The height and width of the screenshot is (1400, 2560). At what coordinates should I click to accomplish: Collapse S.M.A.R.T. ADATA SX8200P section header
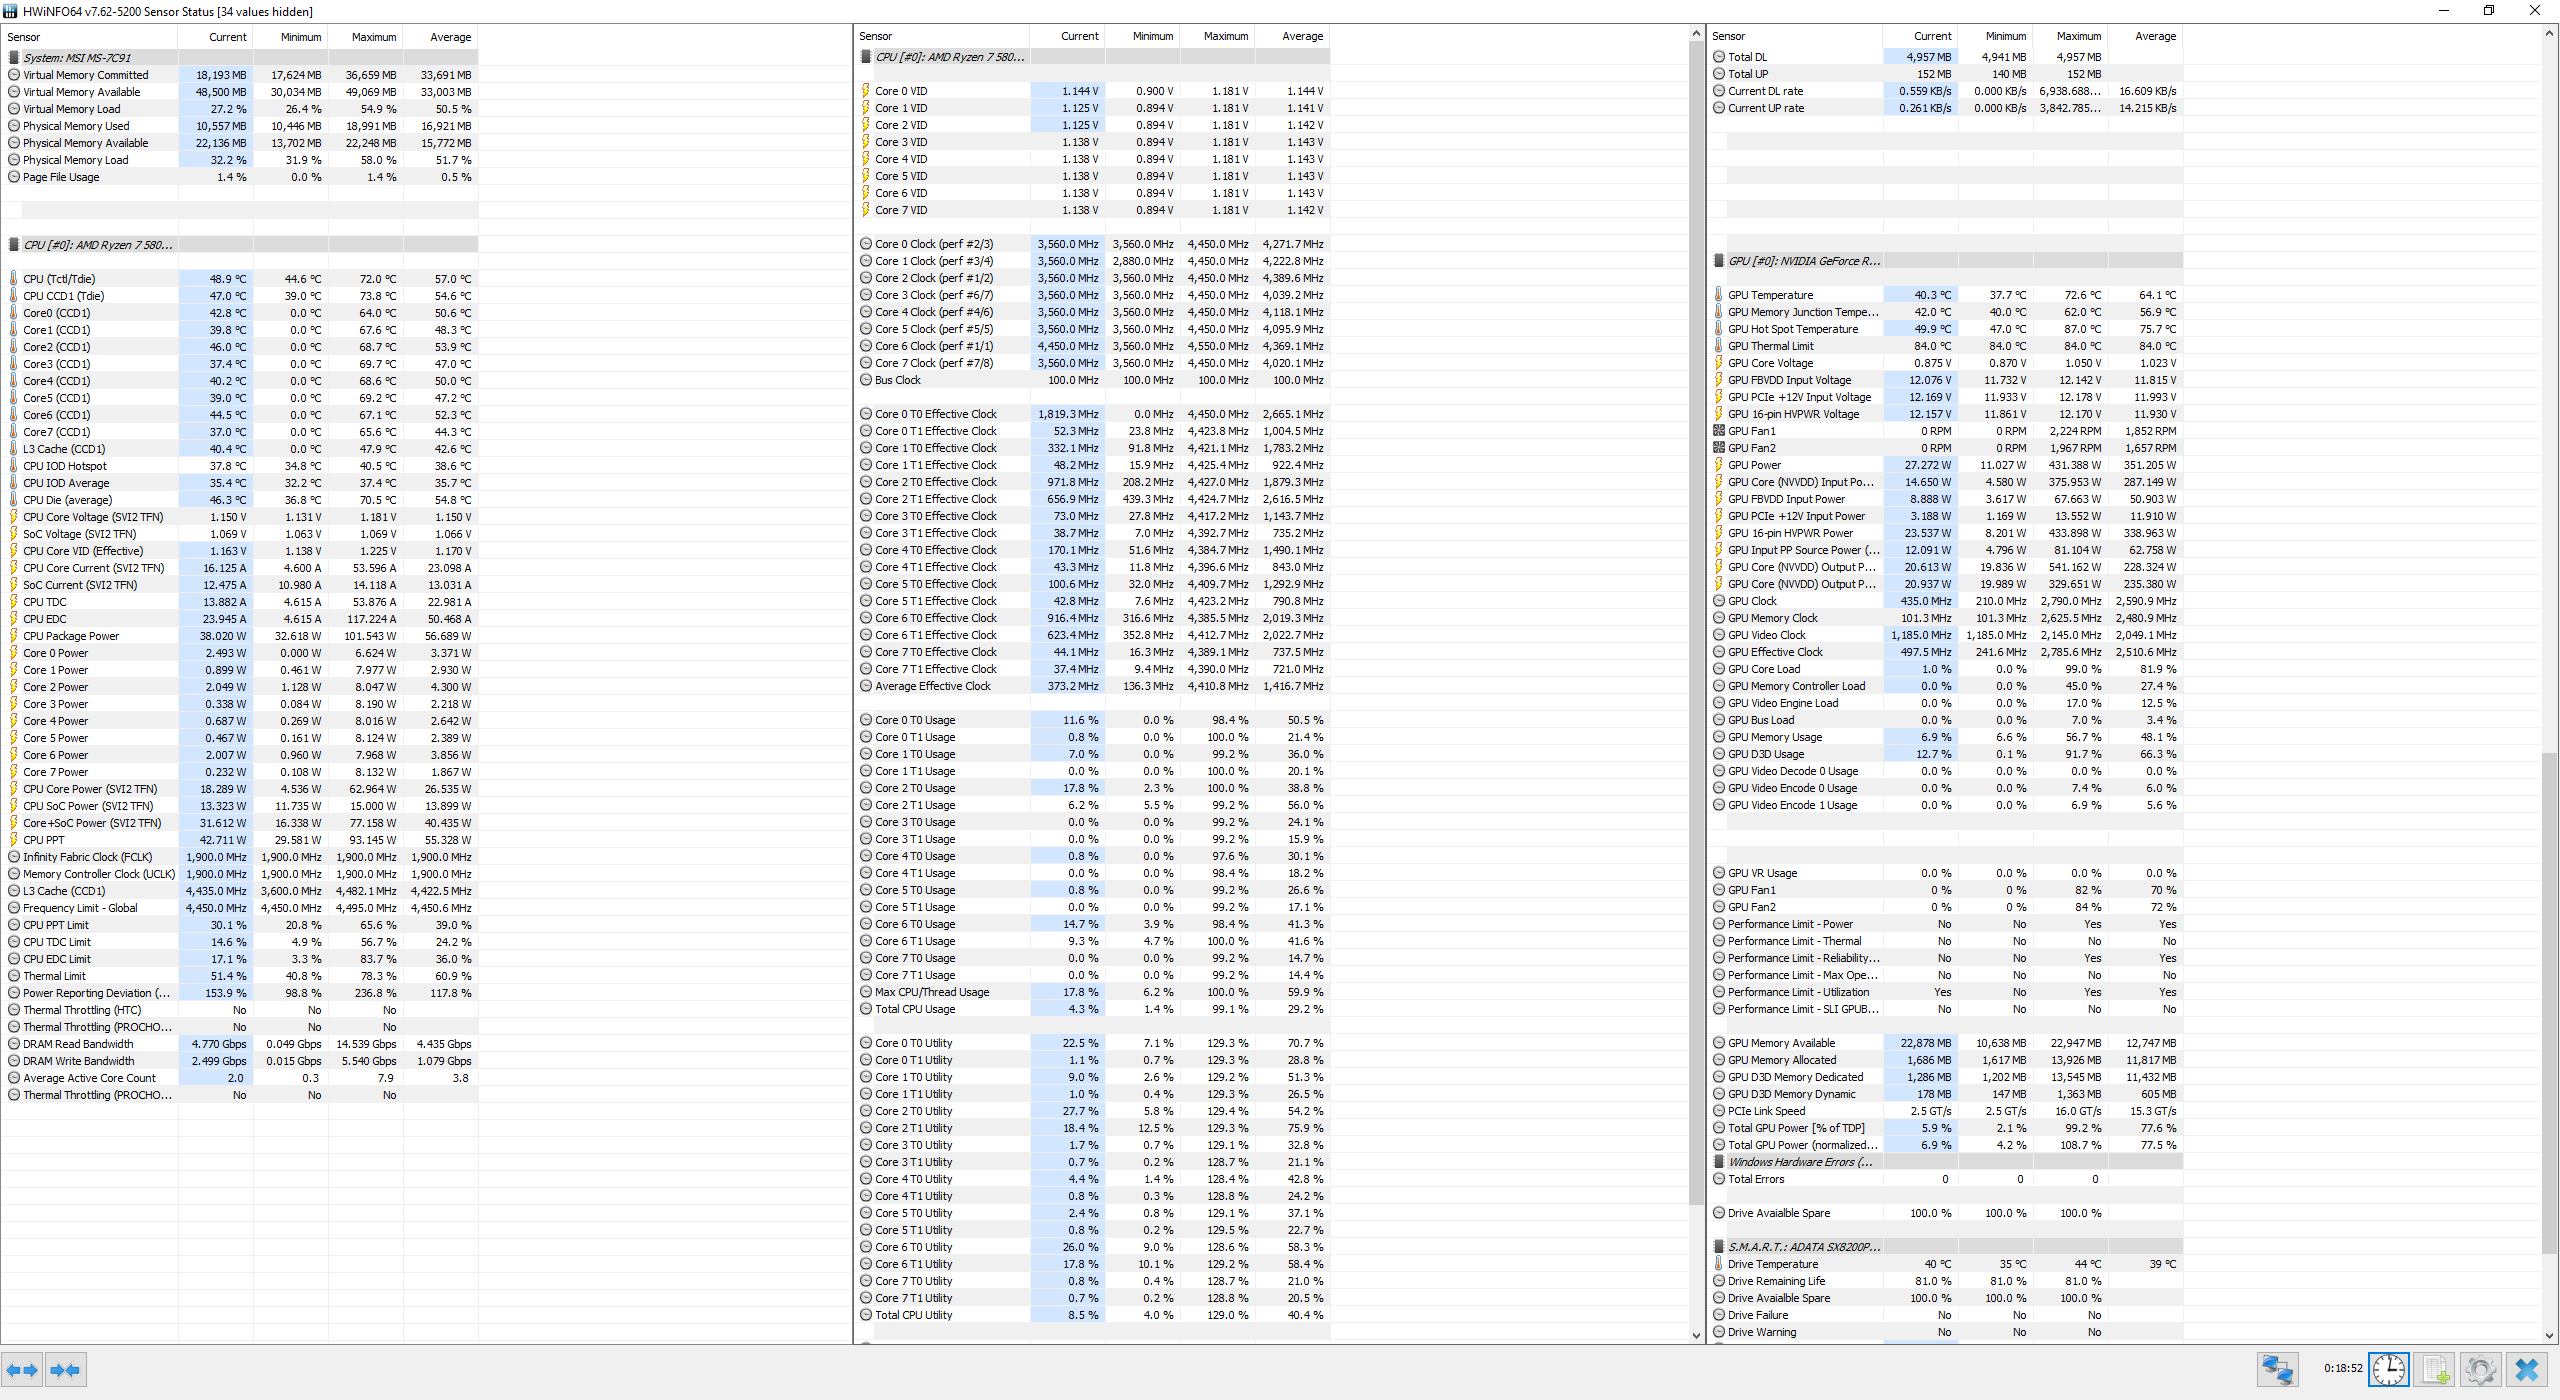tap(1803, 1247)
